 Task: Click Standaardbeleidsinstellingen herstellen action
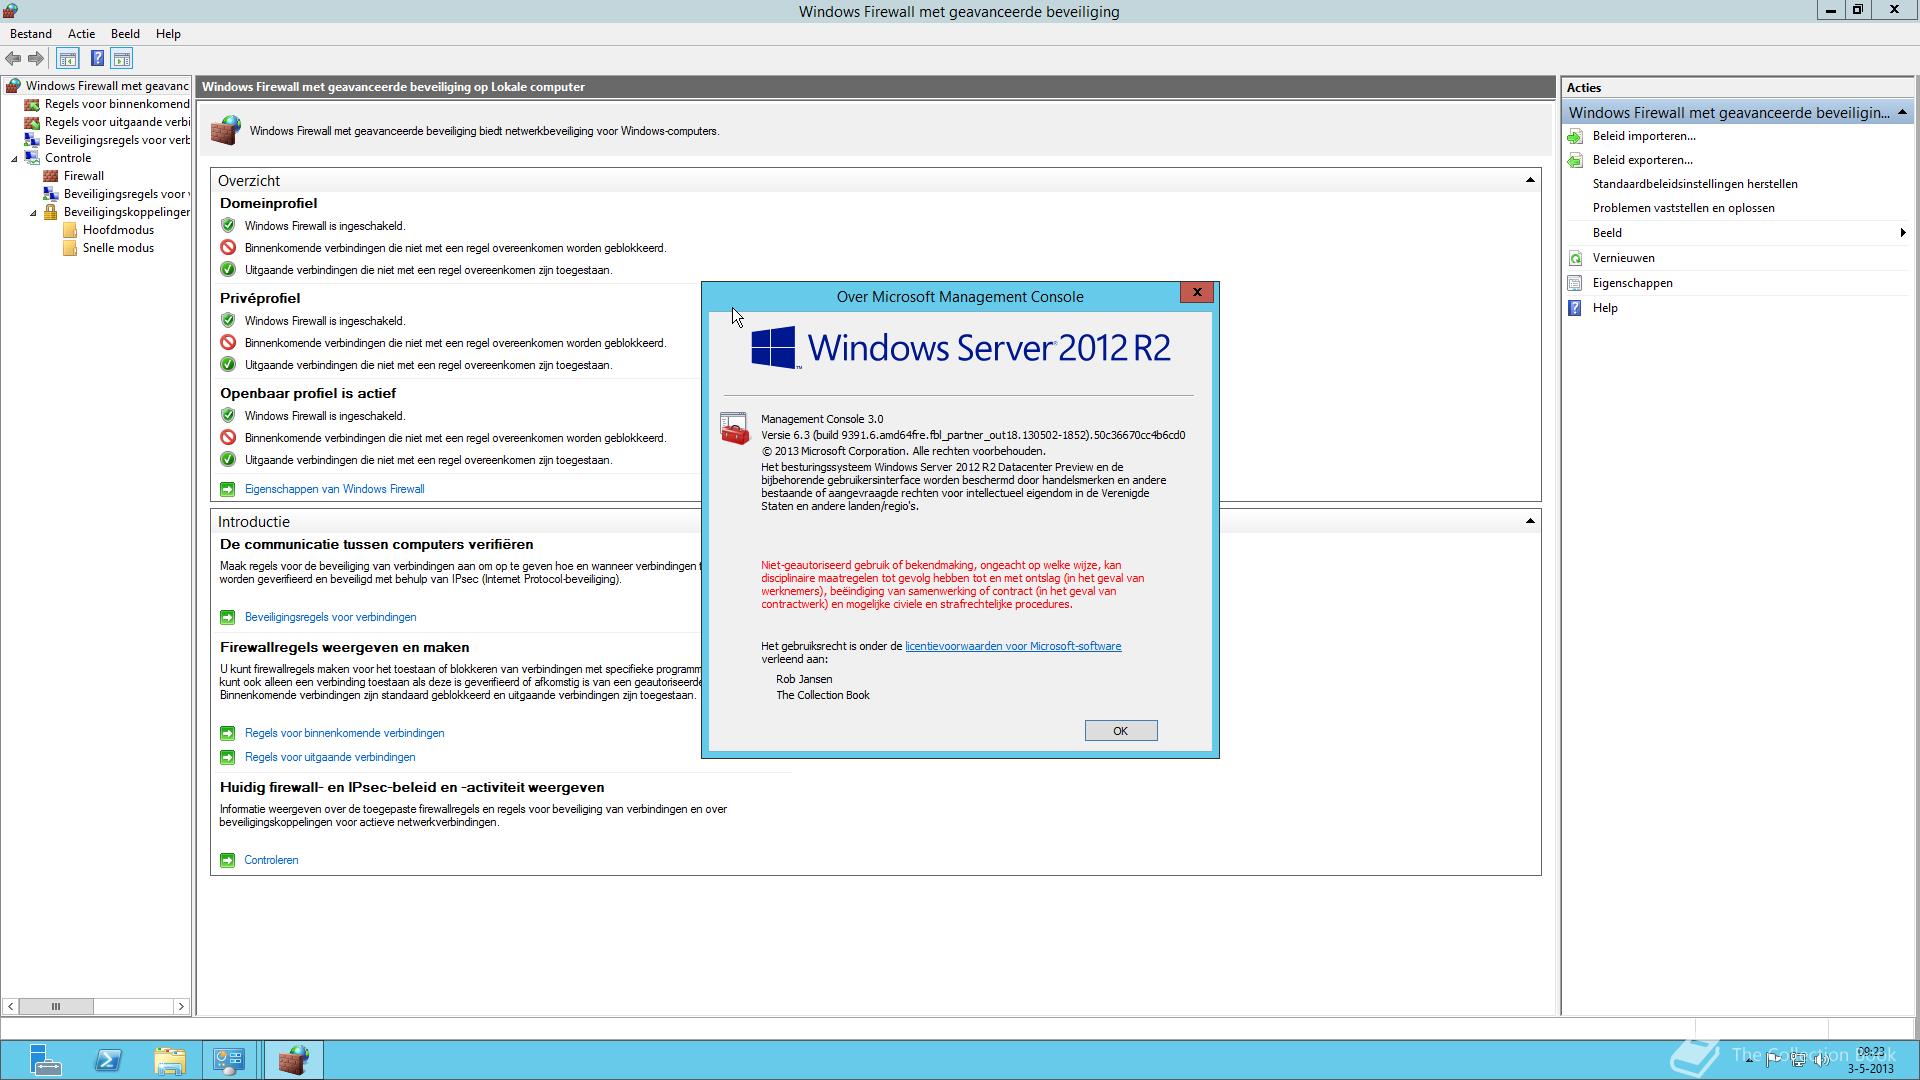(x=1695, y=184)
